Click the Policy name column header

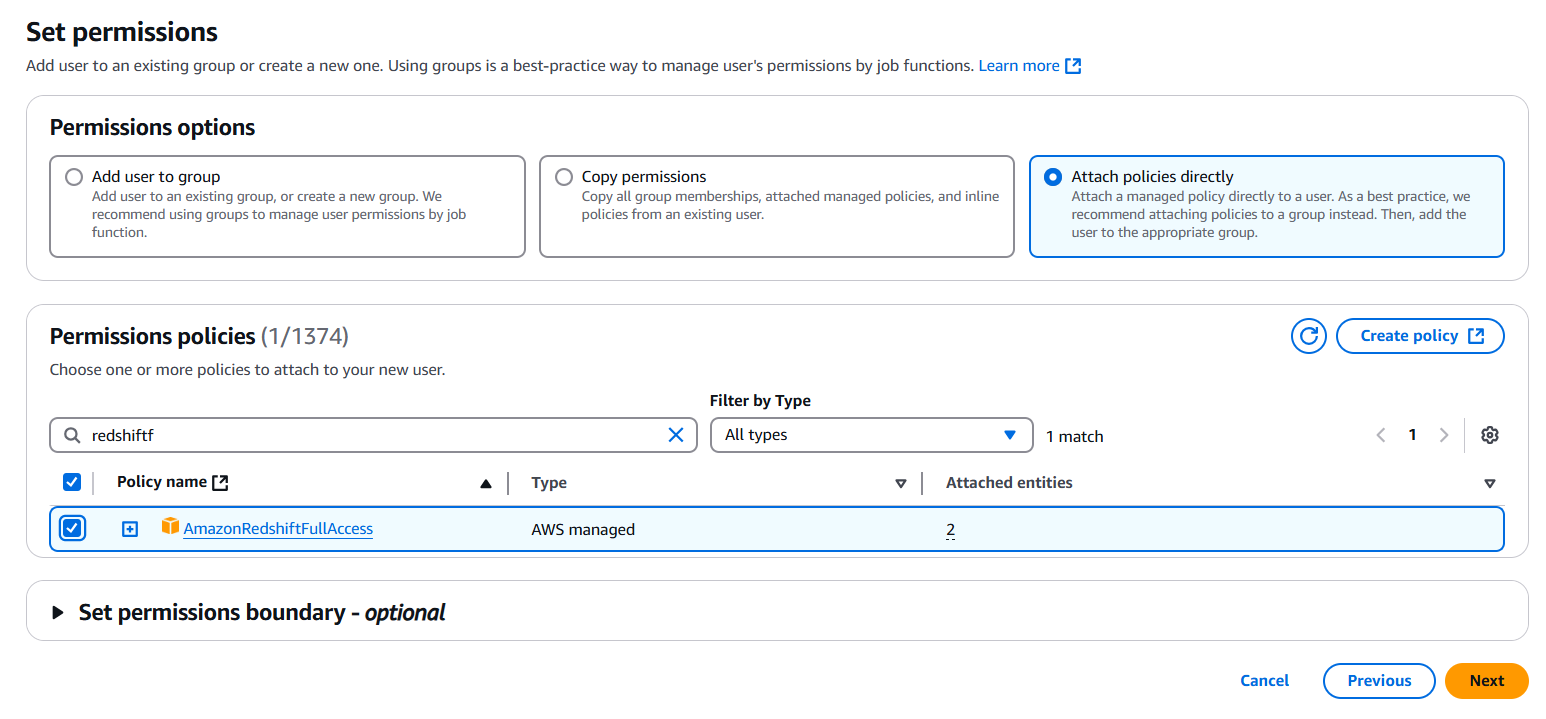click(162, 482)
